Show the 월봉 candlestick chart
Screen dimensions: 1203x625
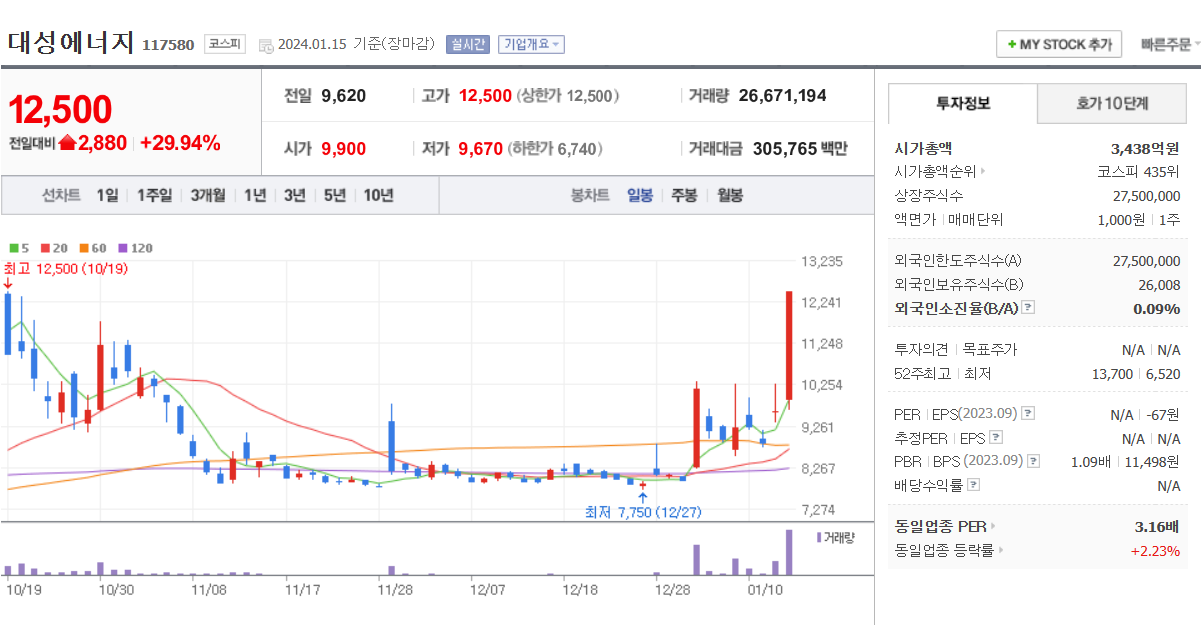point(730,195)
